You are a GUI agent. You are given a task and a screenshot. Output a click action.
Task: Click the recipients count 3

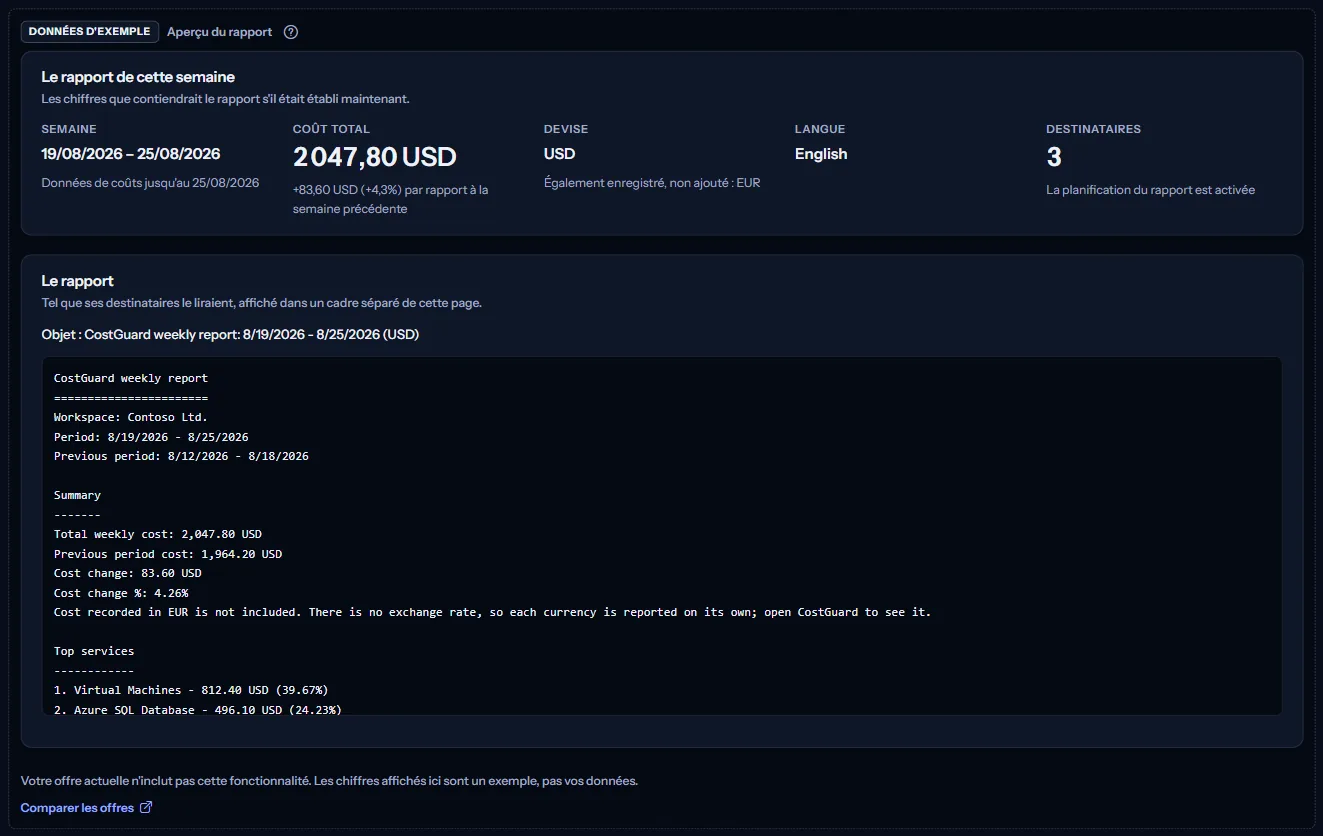pyautogui.click(x=1054, y=157)
